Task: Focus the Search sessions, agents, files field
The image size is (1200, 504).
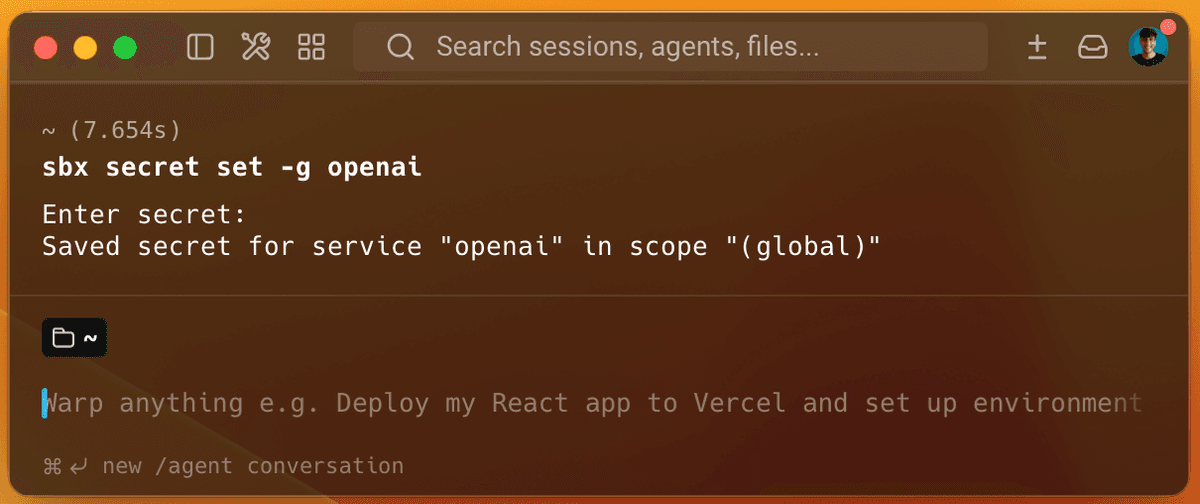Action: tap(670, 47)
